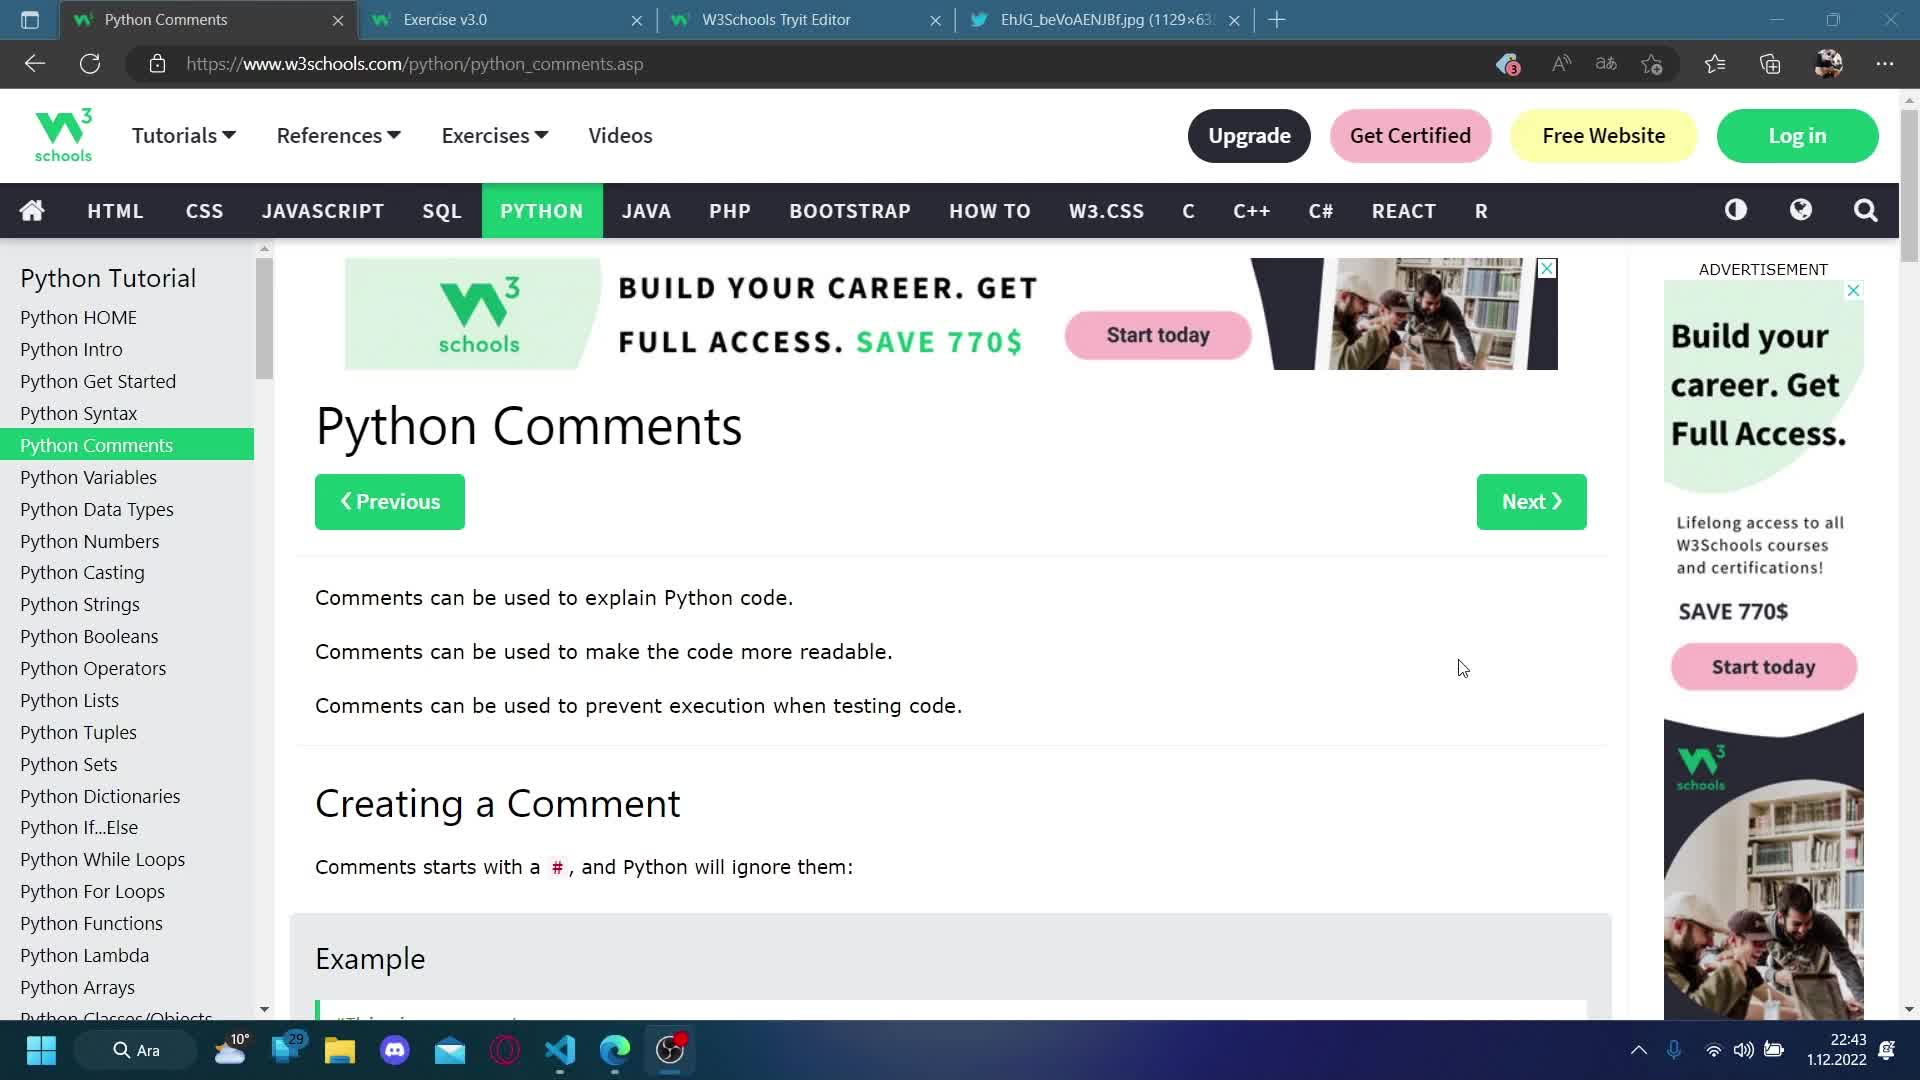Click the Next button to advance
The height and width of the screenshot is (1080, 1920).
click(1531, 500)
